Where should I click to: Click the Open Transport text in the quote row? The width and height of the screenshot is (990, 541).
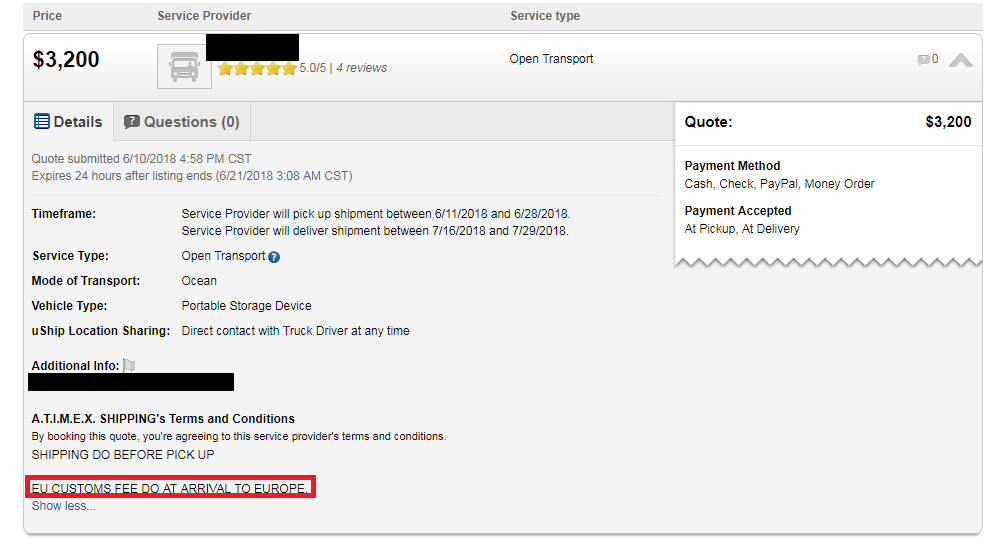point(551,59)
